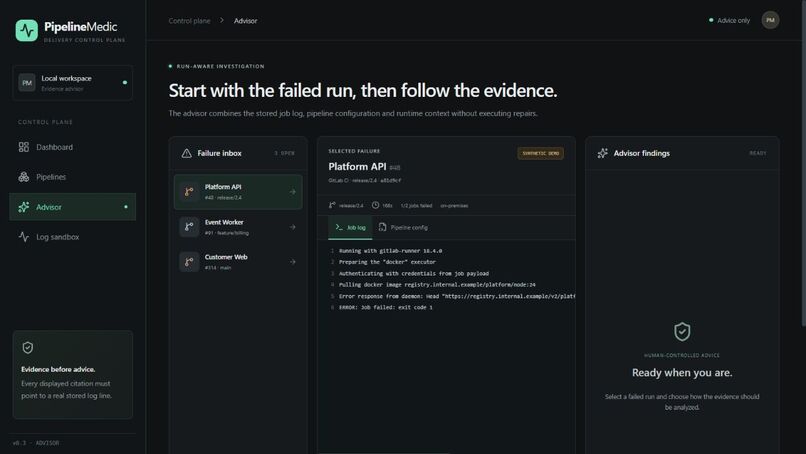Click the Pipelines stacked-boxes icon
The width and height of the screenshot is (806, 454).
pyautogui.click(x=24, y=177)
